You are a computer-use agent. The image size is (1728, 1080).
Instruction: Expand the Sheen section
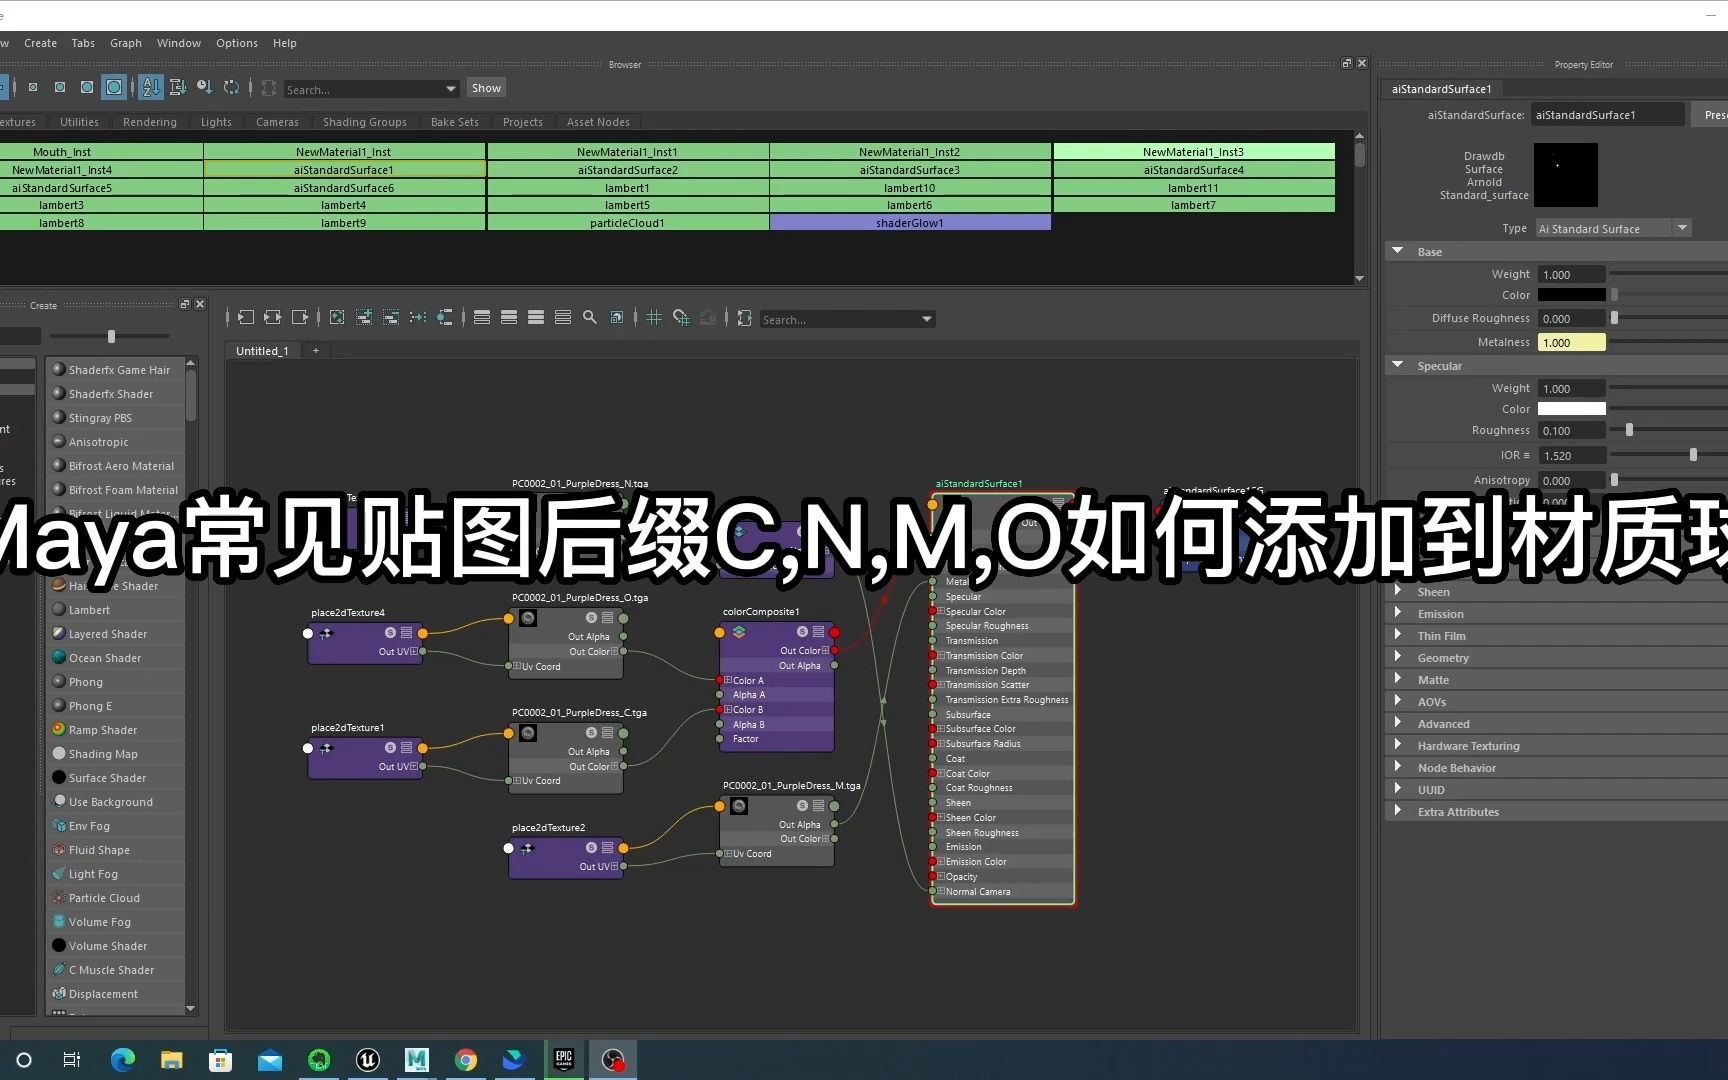[1398, 591]
